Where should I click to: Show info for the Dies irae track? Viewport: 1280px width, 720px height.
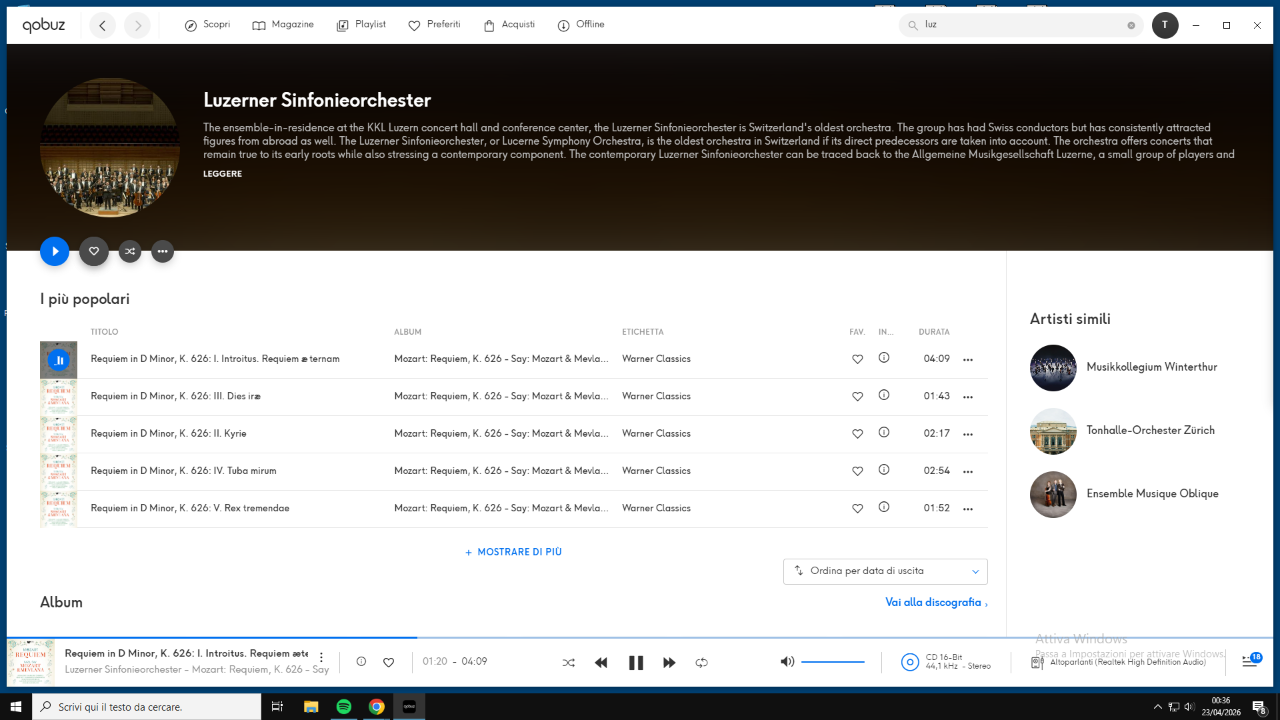(x=883, y=396)
